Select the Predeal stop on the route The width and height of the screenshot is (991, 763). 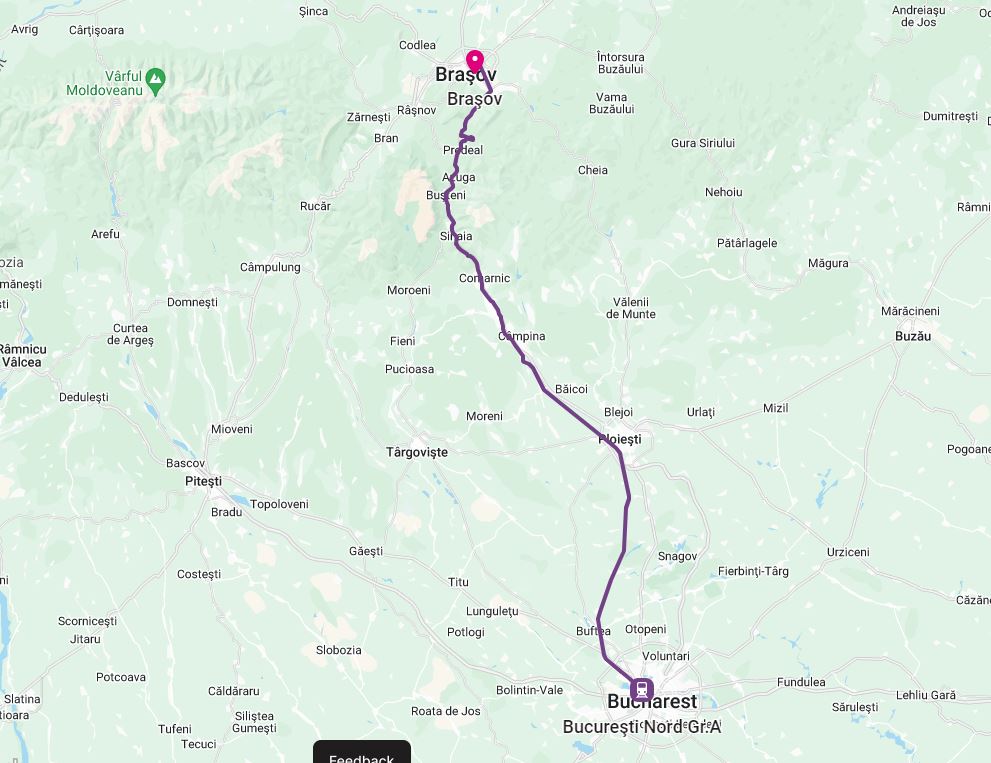coord(463,150)
